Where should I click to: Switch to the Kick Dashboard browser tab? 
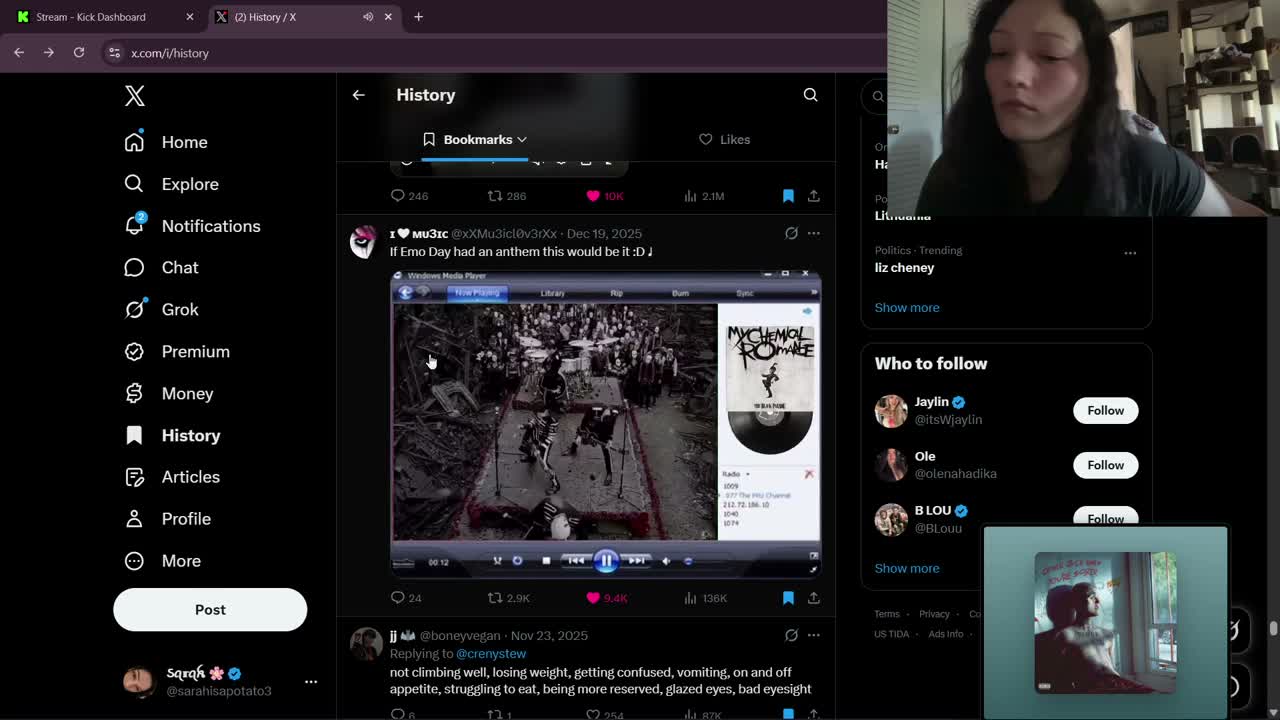104,17
